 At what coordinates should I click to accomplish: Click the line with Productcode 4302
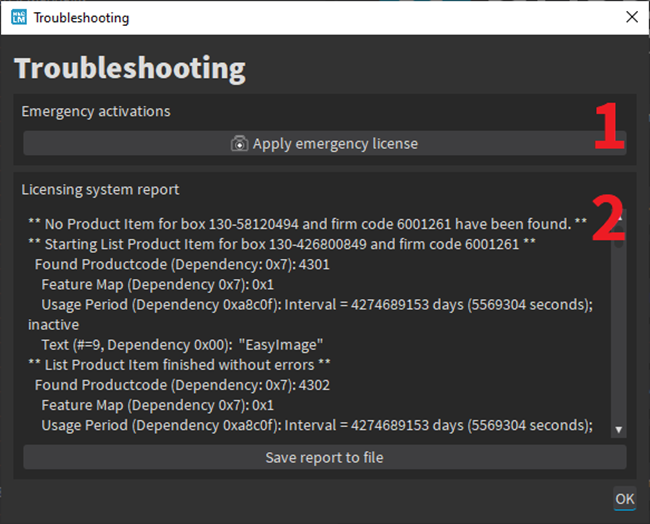(x=182, y=385)
